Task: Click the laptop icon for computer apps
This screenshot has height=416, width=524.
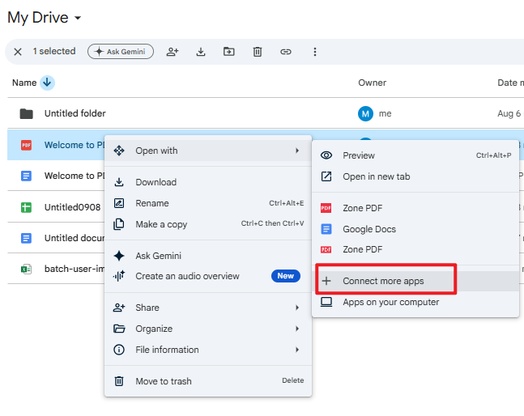Action: [x=326, y=302]
